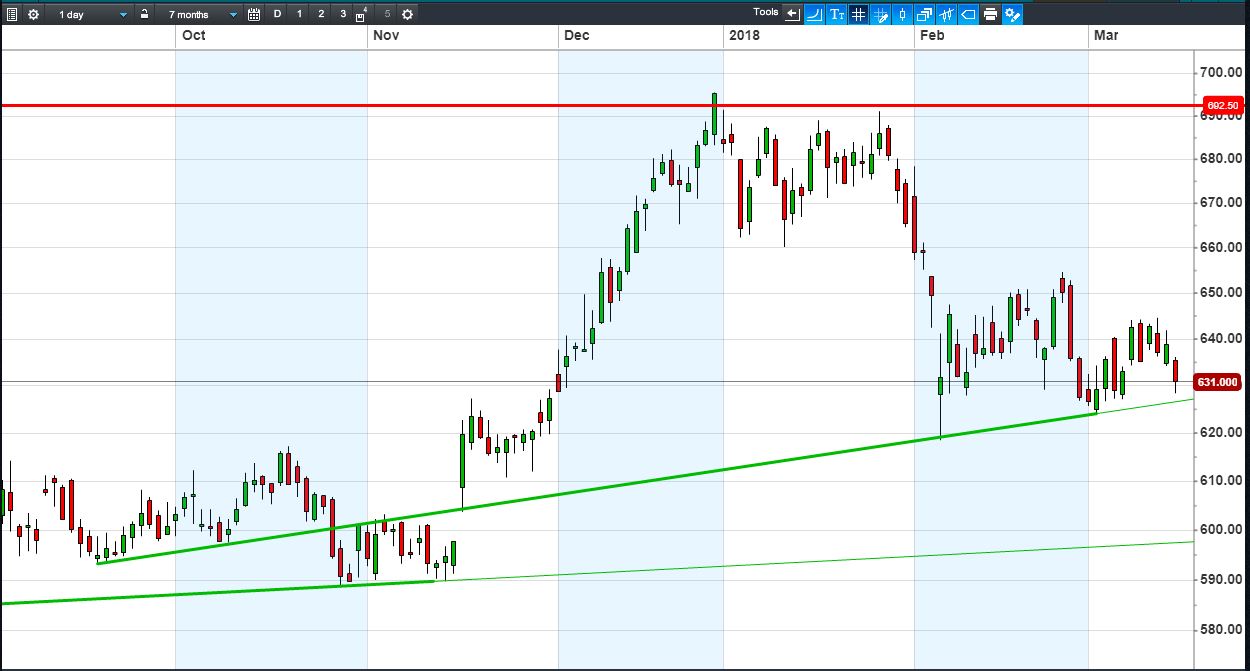The height and width of the screenshot is (671, 1250).
Task: Open drawing settings gear-pencil icon
Action: pos(1013,14)
